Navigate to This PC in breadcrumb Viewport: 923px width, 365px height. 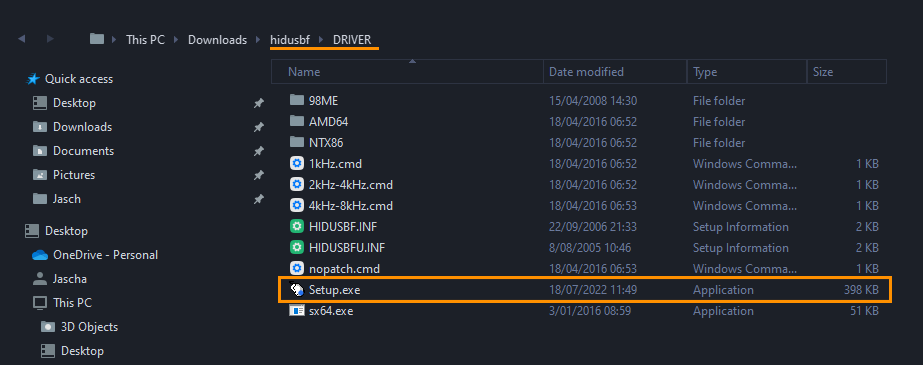[x=145, y=39]
